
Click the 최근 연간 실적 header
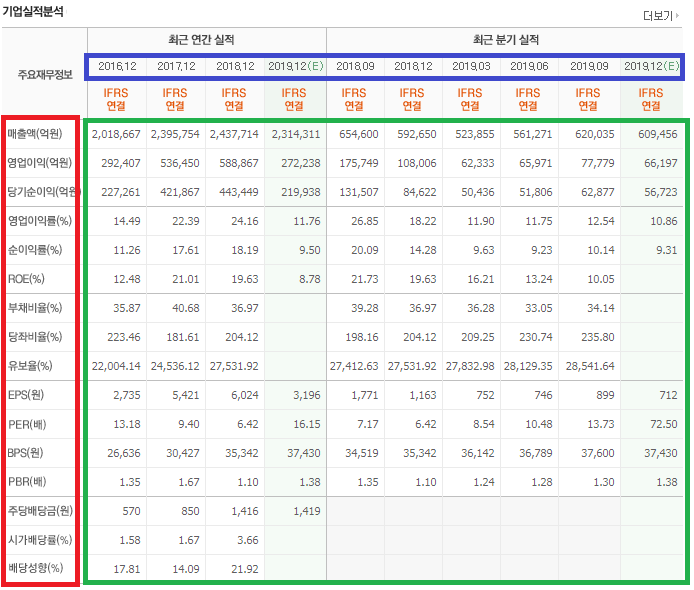pyautogui.click(x=201, y=40)
